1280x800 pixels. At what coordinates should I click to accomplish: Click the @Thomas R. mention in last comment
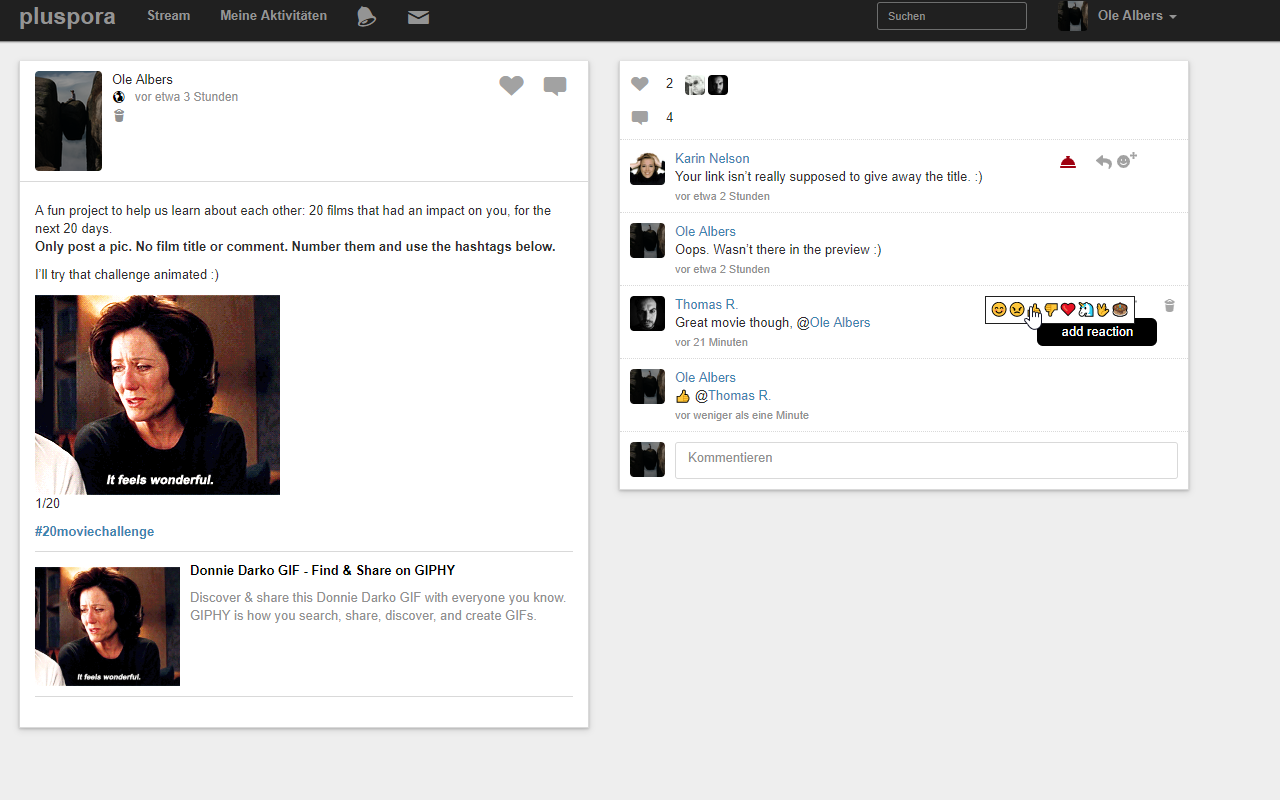733,396
